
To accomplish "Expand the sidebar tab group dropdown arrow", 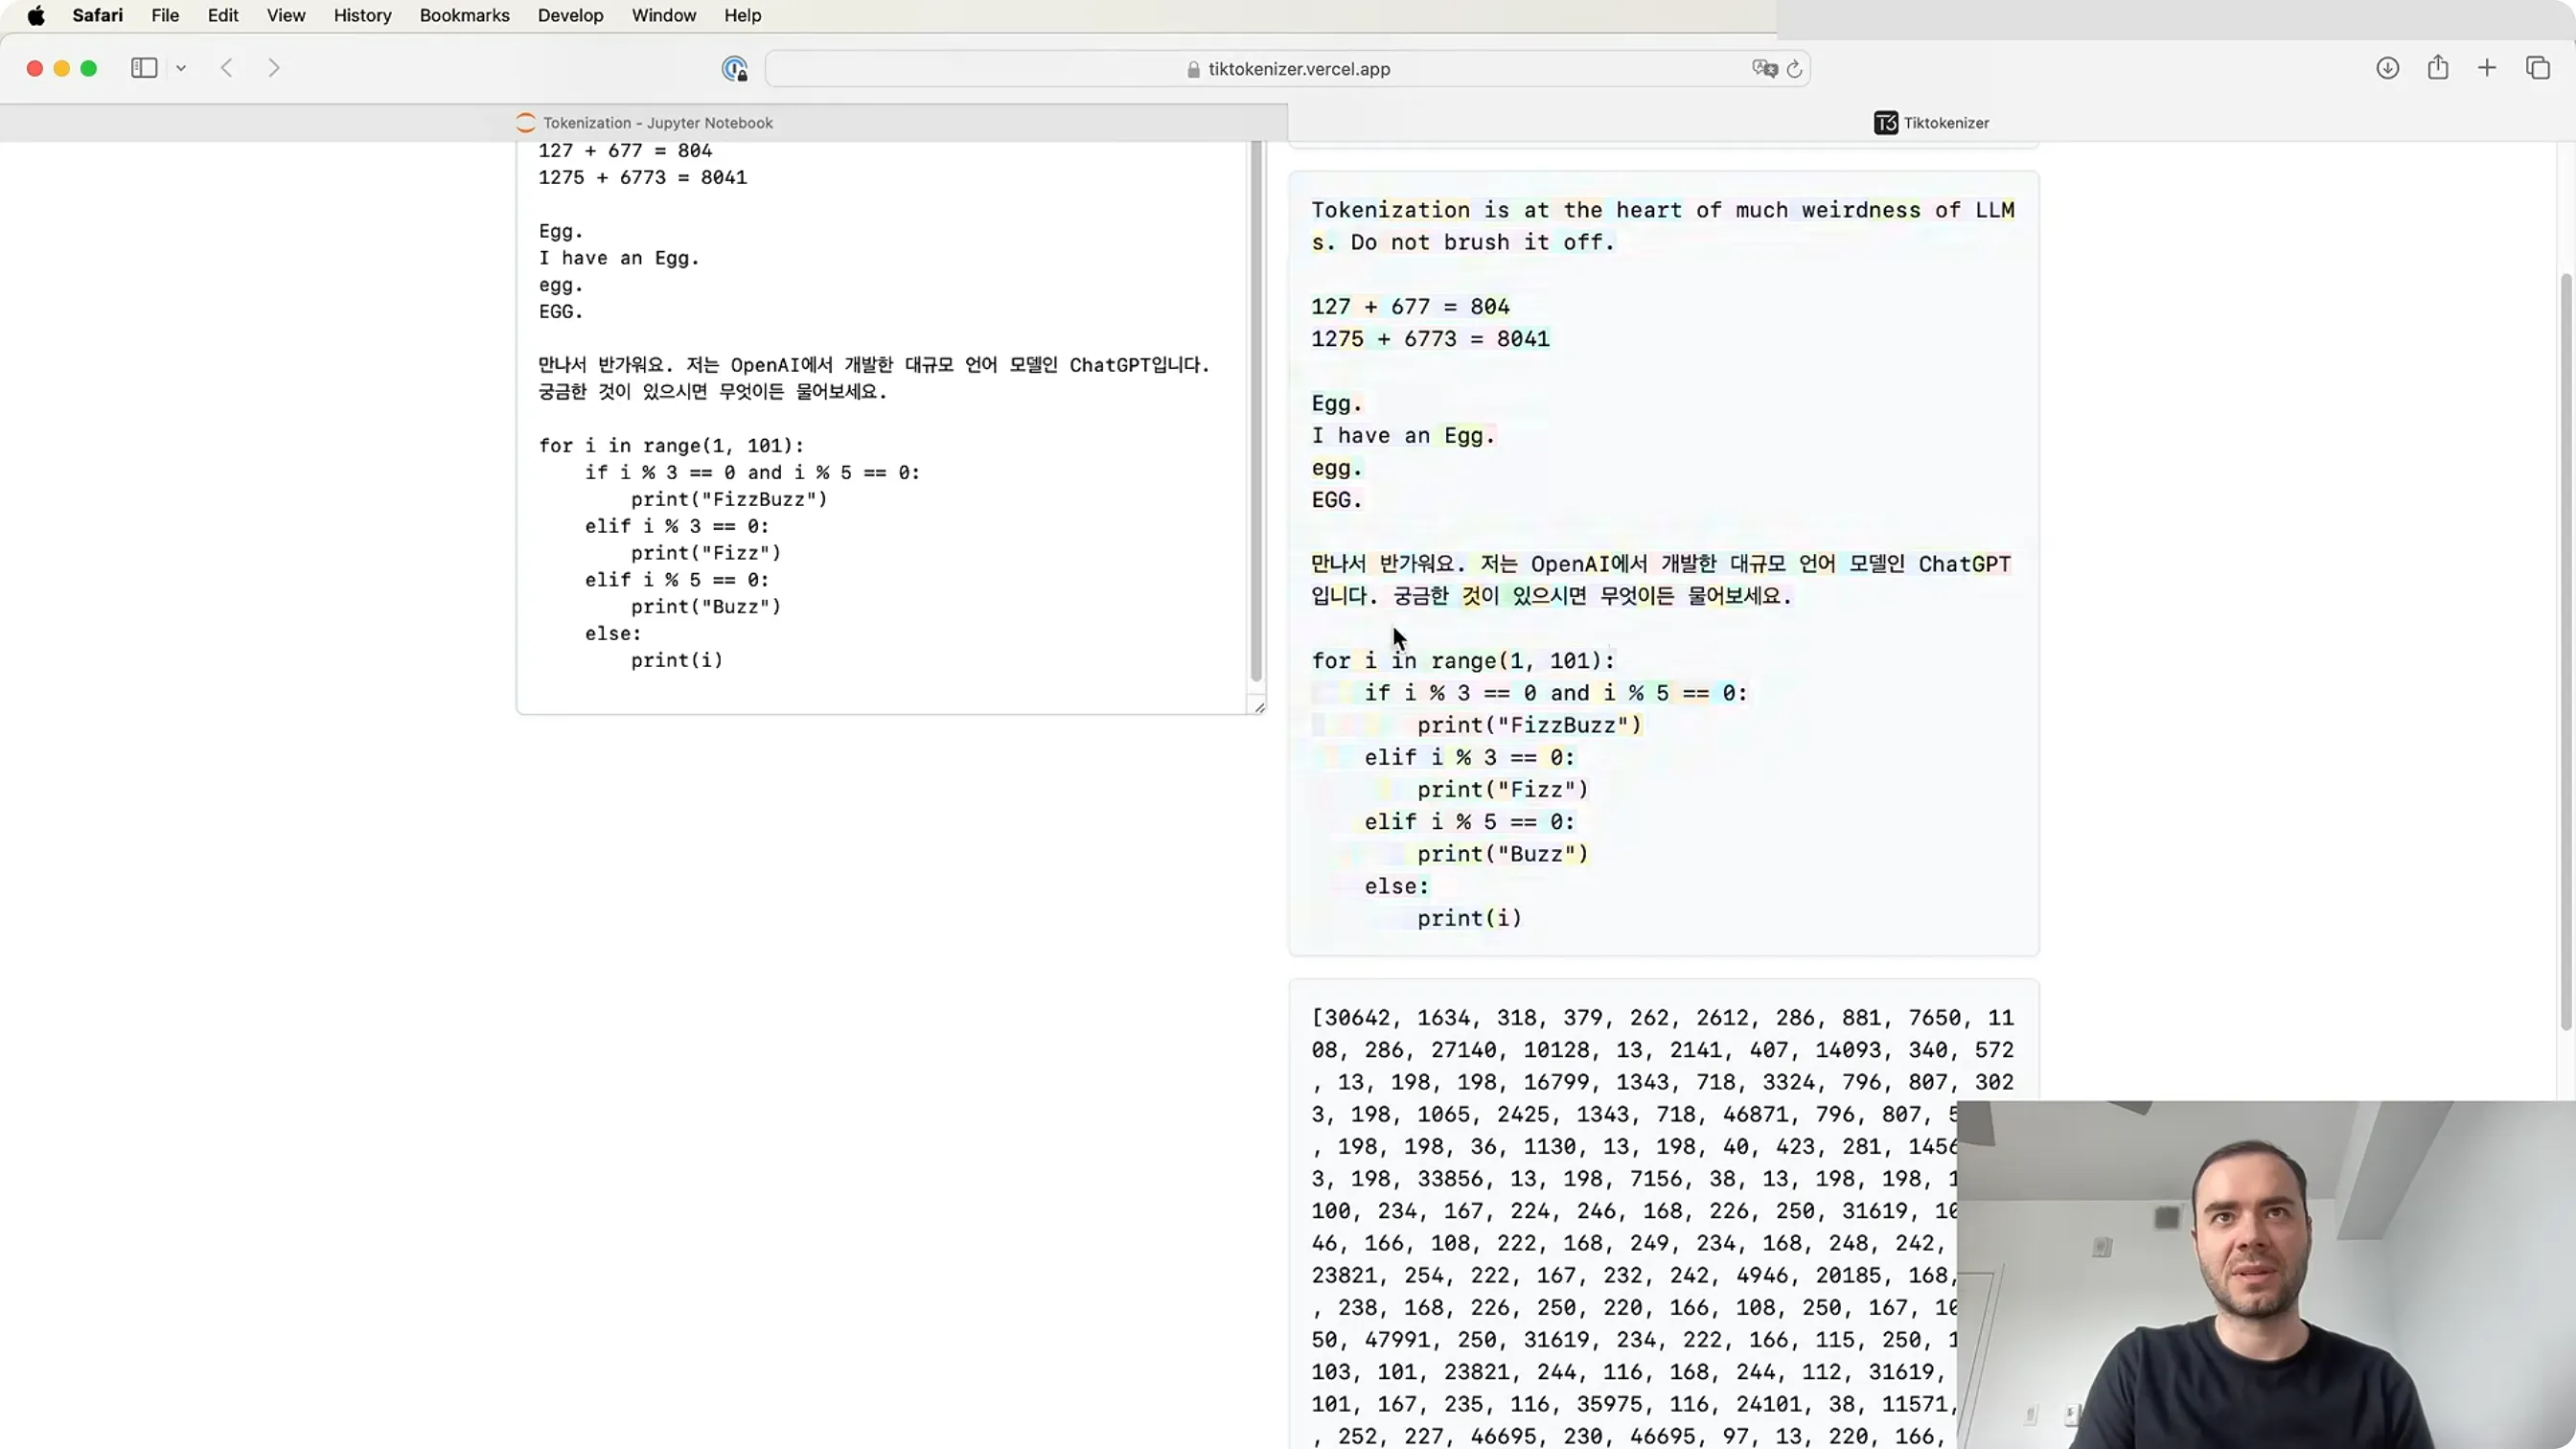I will pos(181,68).
